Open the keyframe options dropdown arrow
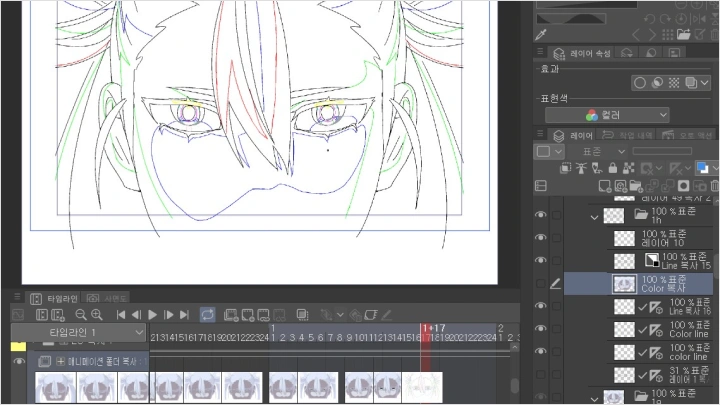 point(340,315)
